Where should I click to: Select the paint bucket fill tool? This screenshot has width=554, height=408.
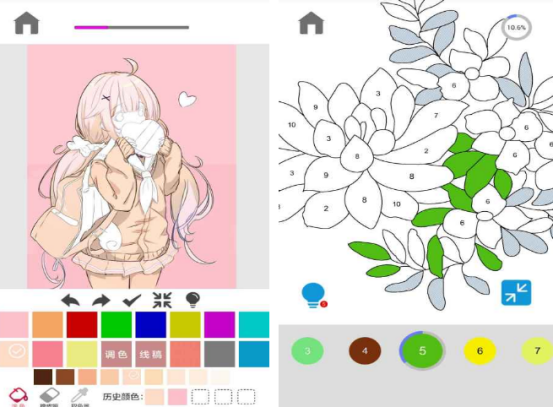18,397
